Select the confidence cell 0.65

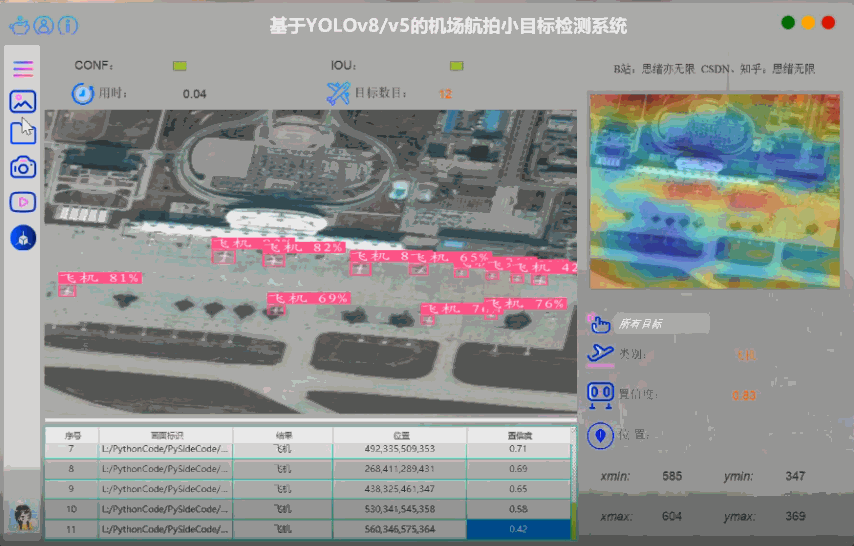click(518, 489)
